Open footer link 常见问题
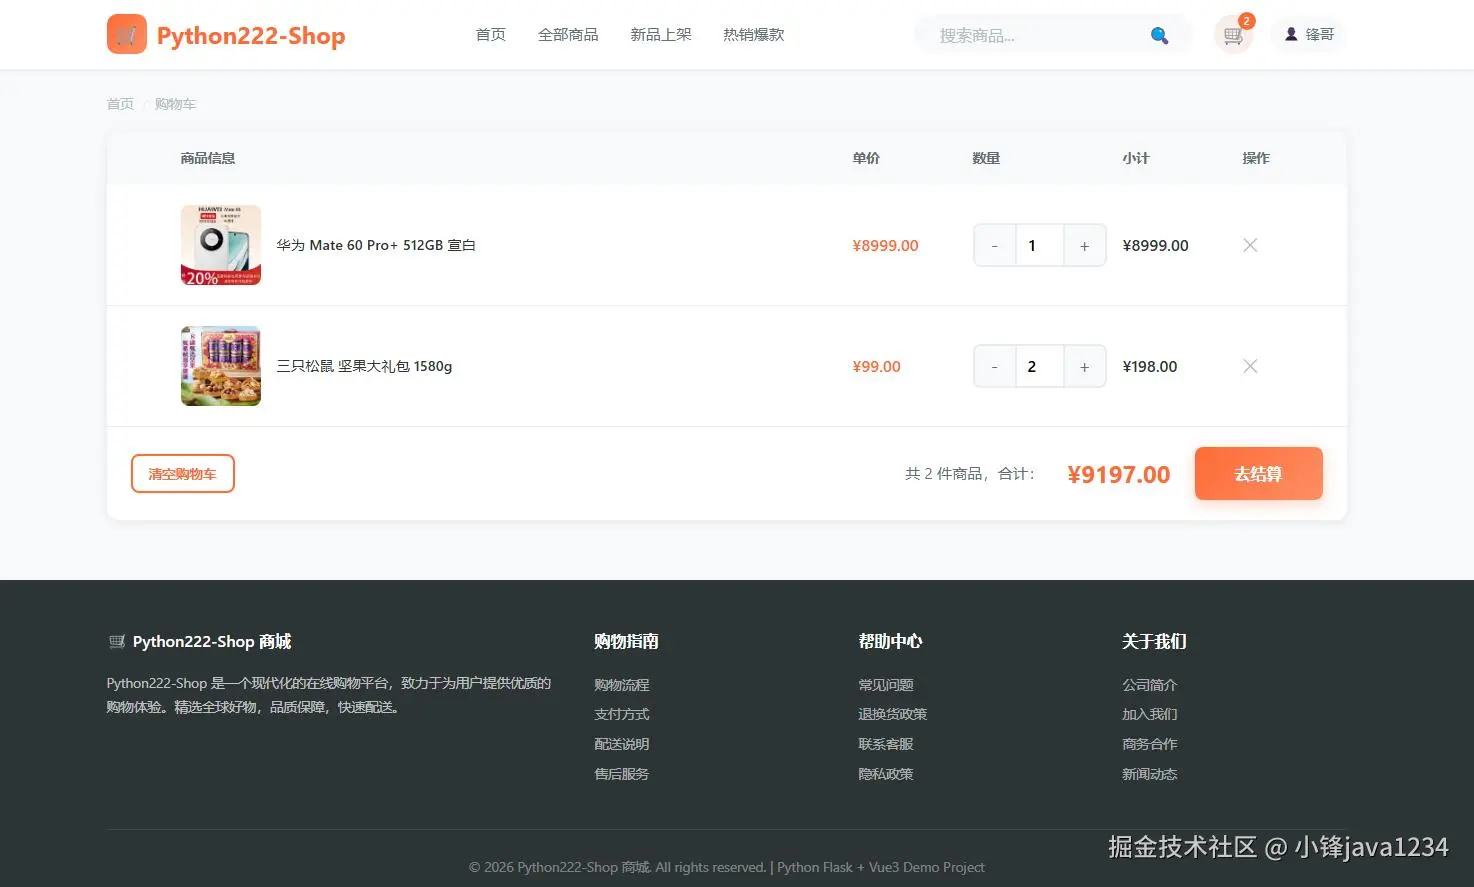Image resolution: width=1474 pixels, height=887 pixels. [x=886, y=685]
